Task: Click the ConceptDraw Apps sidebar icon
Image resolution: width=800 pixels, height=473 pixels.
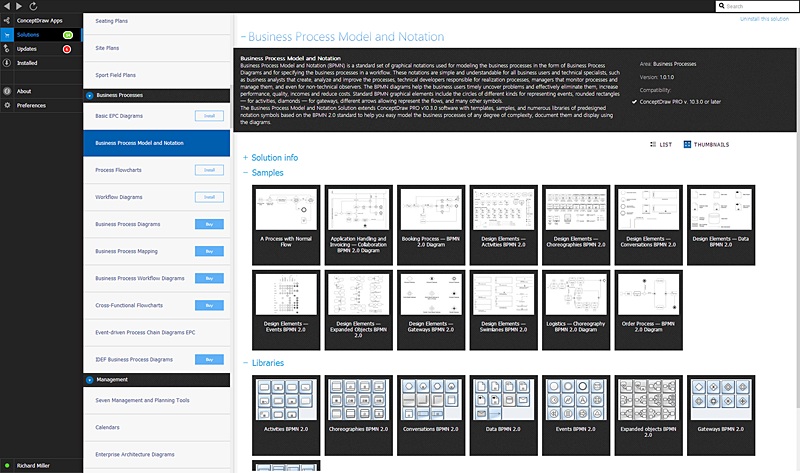Action: tap(7, 20)
